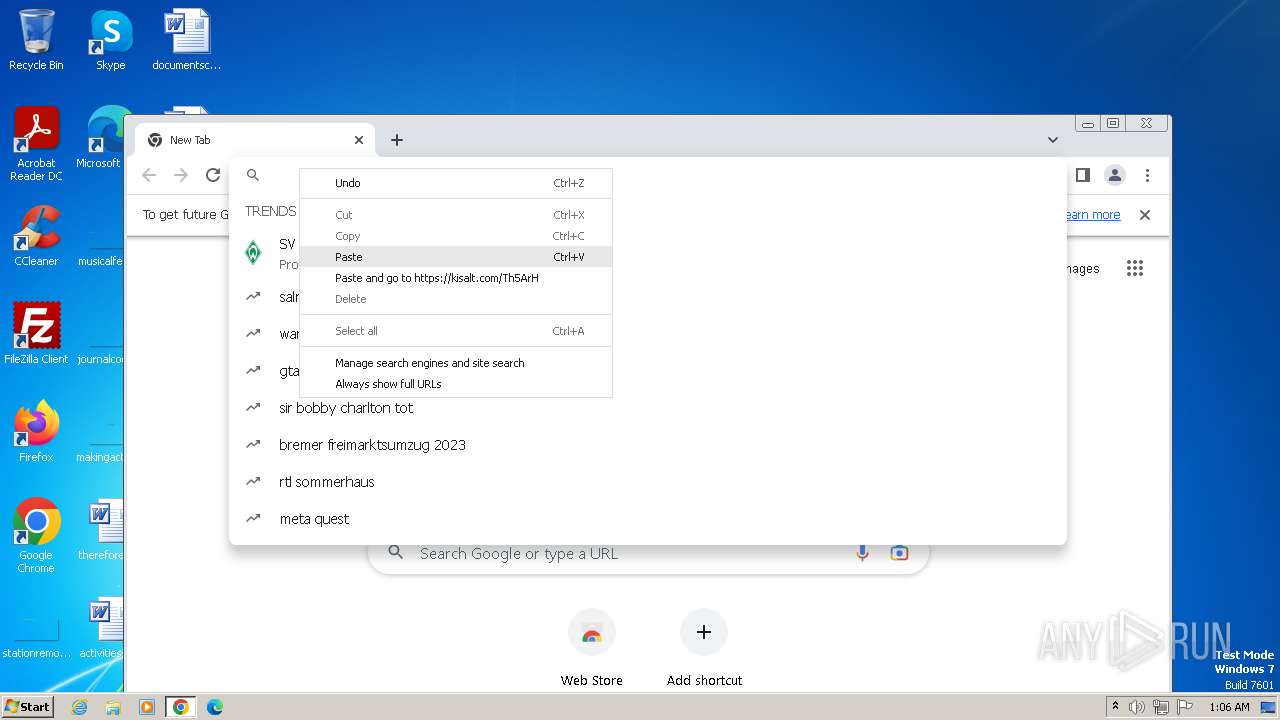Click the forward navigation arrow
The width and height of the screenshot is (1280, 720).
click(181, 175)
